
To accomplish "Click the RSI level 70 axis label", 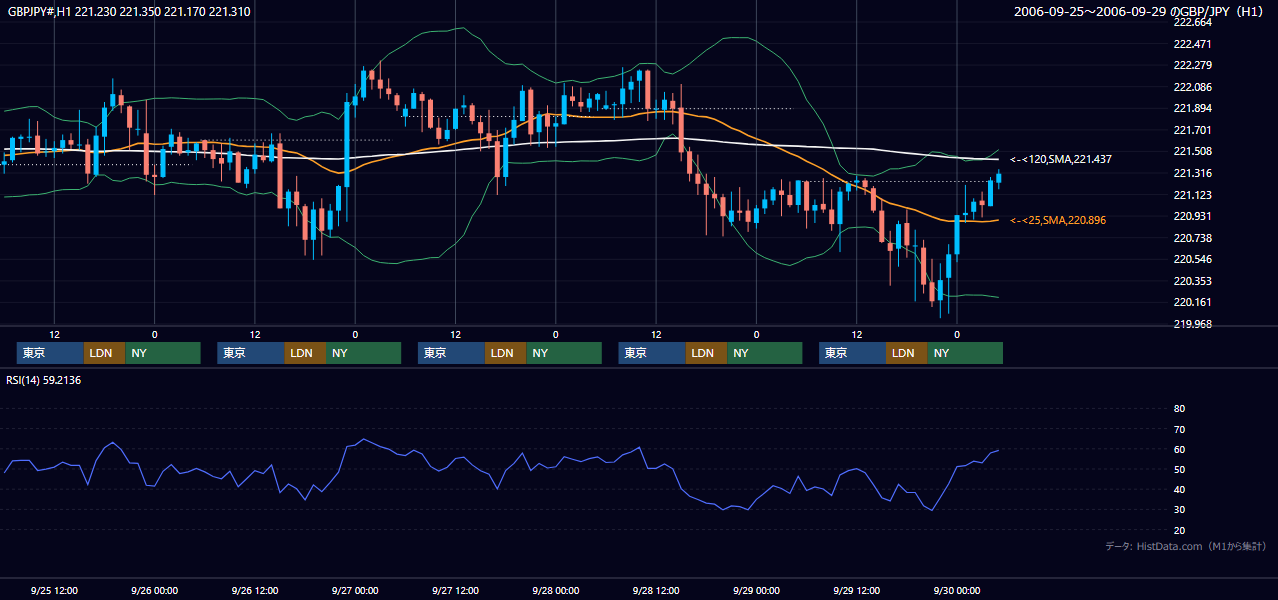I will 1179,429.
